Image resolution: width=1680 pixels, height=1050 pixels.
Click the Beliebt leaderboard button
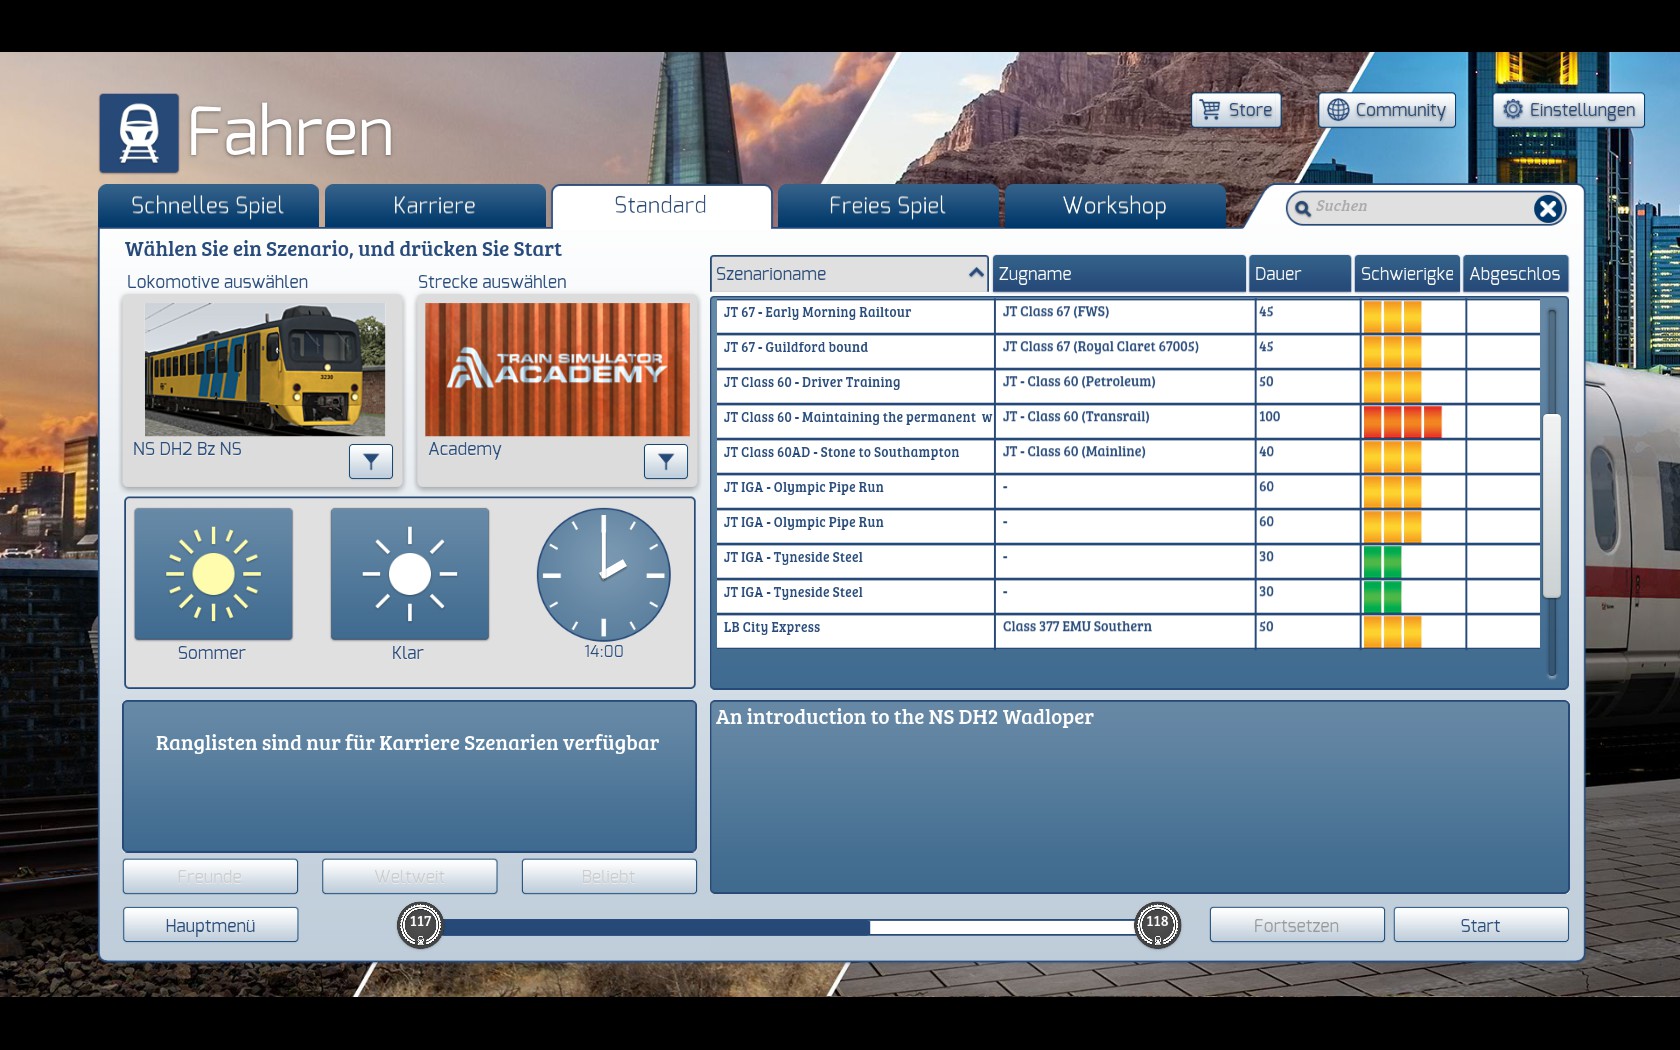[x=609, y=876]
